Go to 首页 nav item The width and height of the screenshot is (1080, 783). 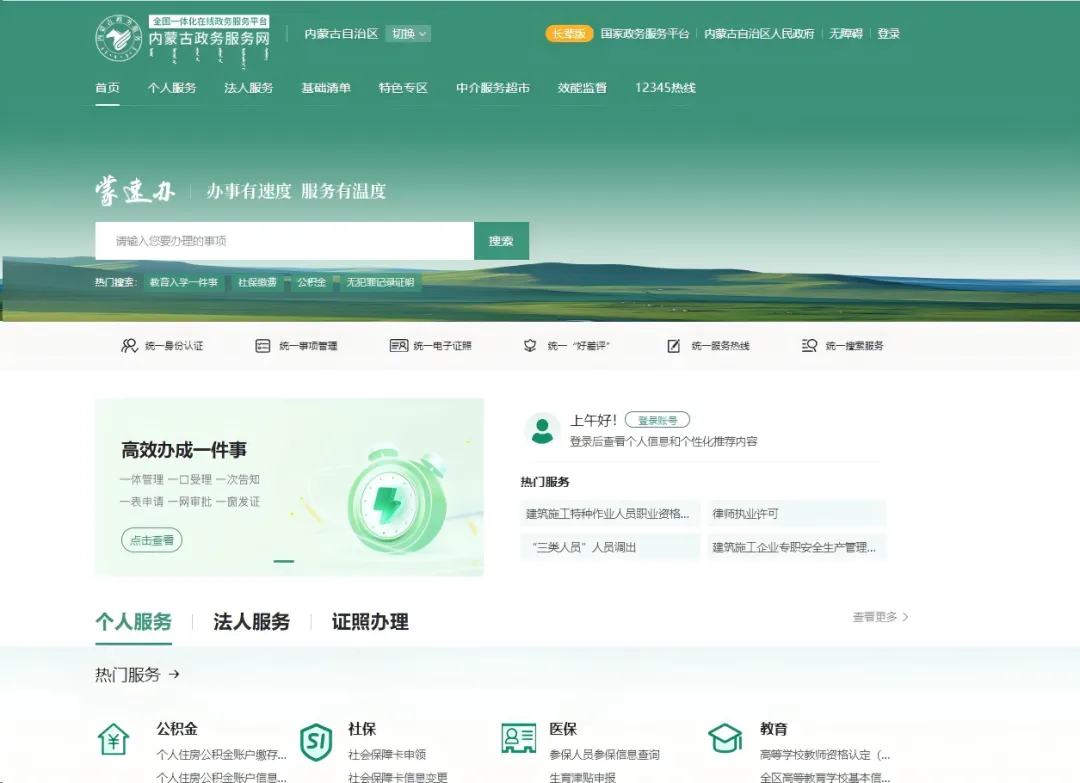coord(107,88)
